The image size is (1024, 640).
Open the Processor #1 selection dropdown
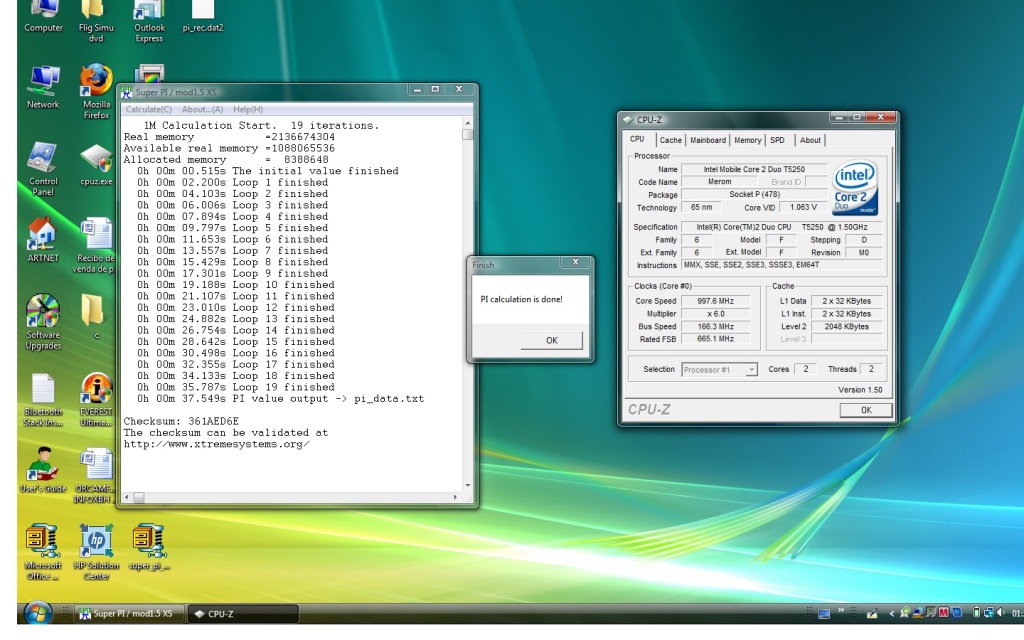tap(719, 370)
